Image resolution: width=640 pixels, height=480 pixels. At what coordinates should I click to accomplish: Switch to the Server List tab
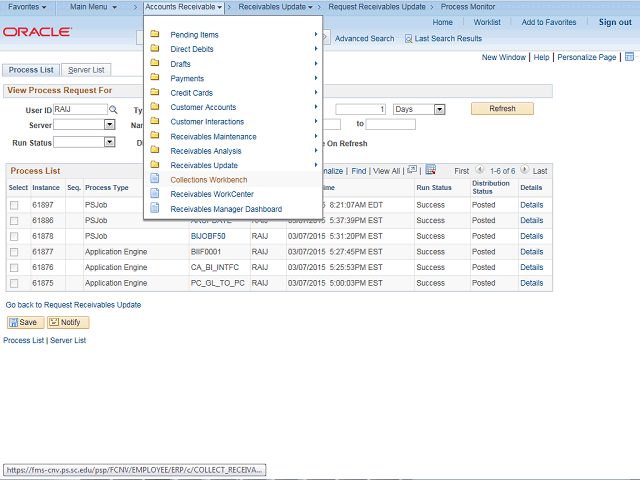click(x=87, y=70)
